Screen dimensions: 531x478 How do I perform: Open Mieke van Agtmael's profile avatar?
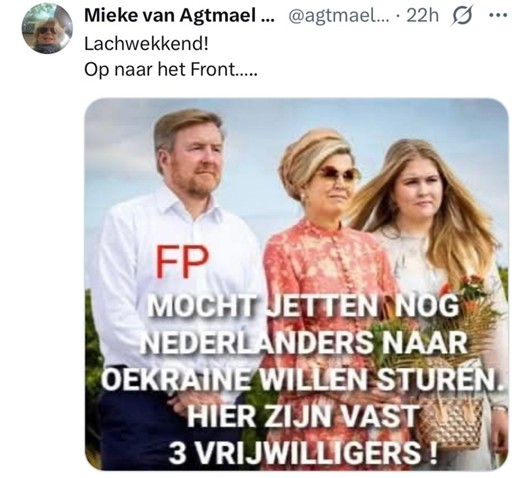click(x=47, y=28)
